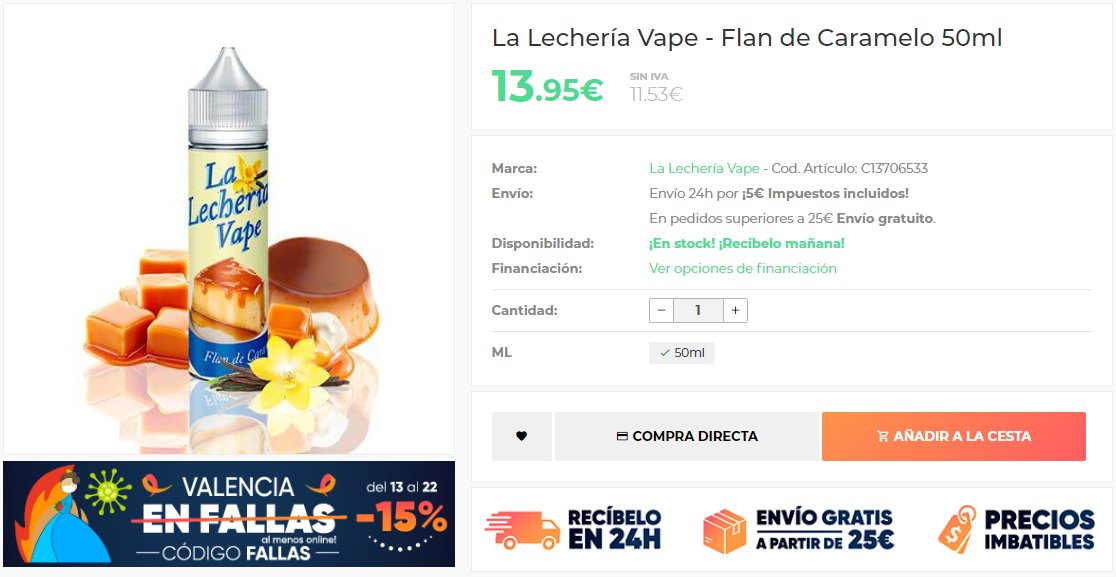
Task: Open Ver opciones de financiación link
Action: pyautogui.click(x=743, y=268)
